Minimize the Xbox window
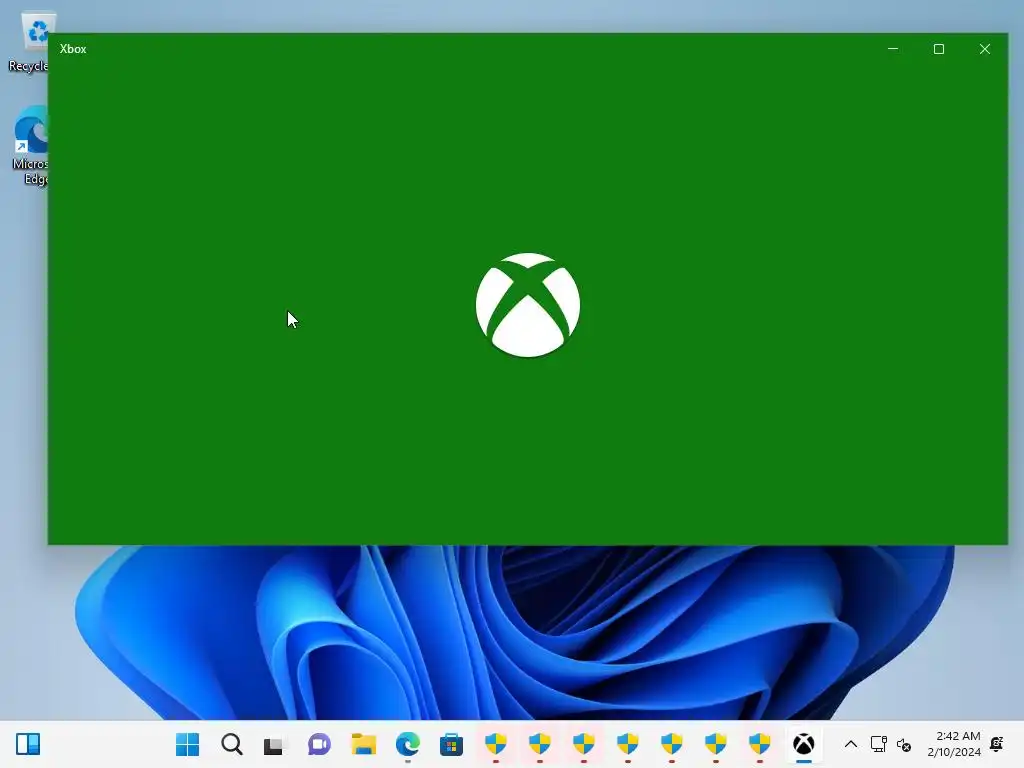This screenshot has width=1024, height=768. 893,49
